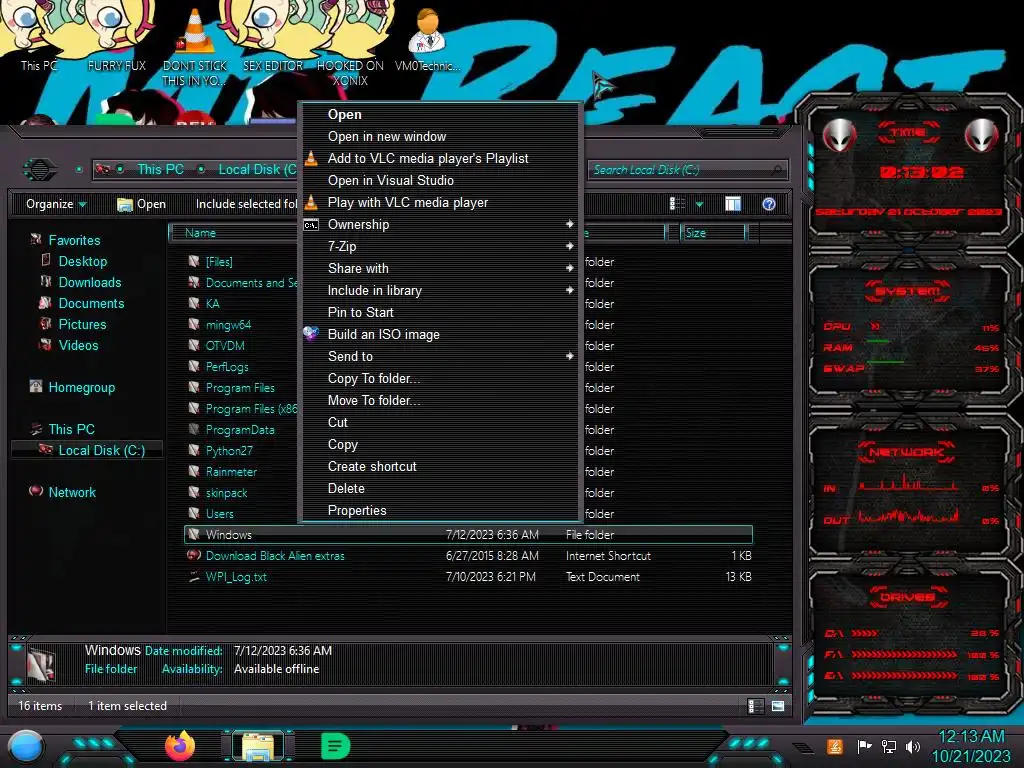Choose Build an ISO image
This screenshot has height=768, width=1024.
[440, 334]
